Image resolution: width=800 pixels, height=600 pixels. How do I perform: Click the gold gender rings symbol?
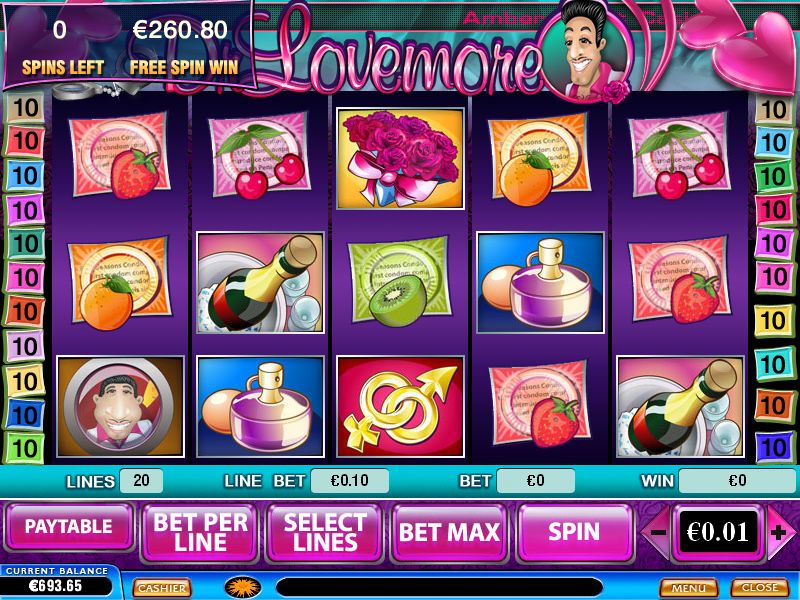401,407
